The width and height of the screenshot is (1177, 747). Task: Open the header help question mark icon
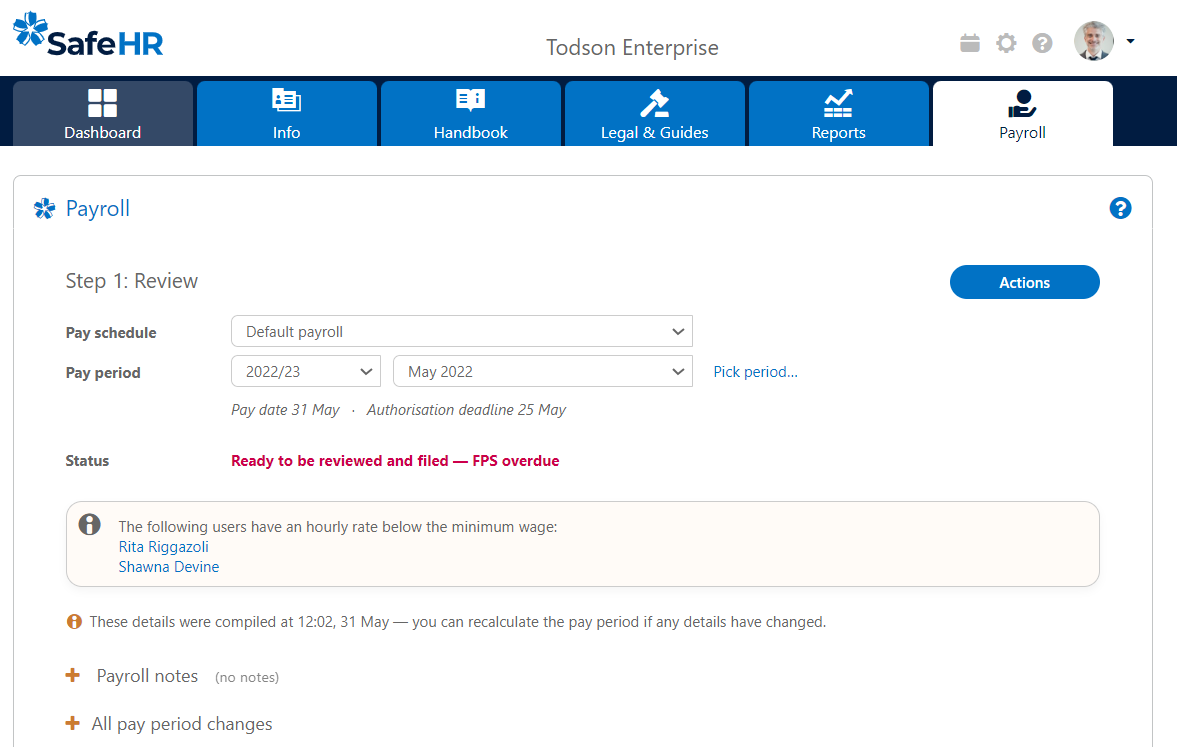[1042, 43]
